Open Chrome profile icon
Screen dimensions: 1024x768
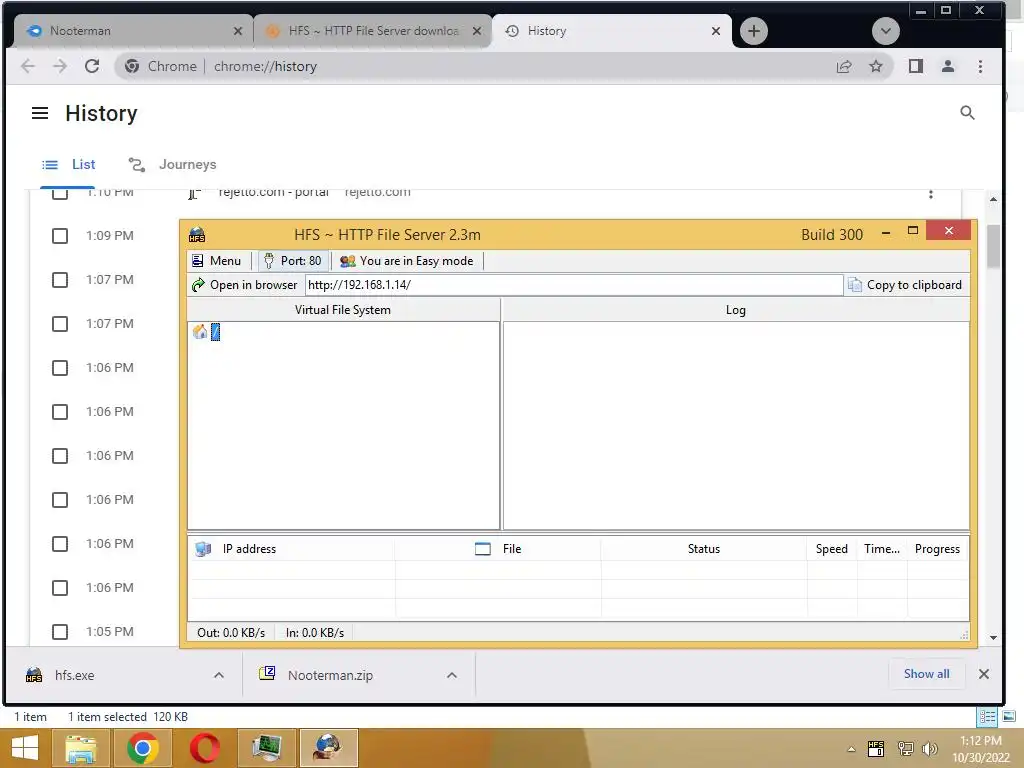tap(948, 66)
